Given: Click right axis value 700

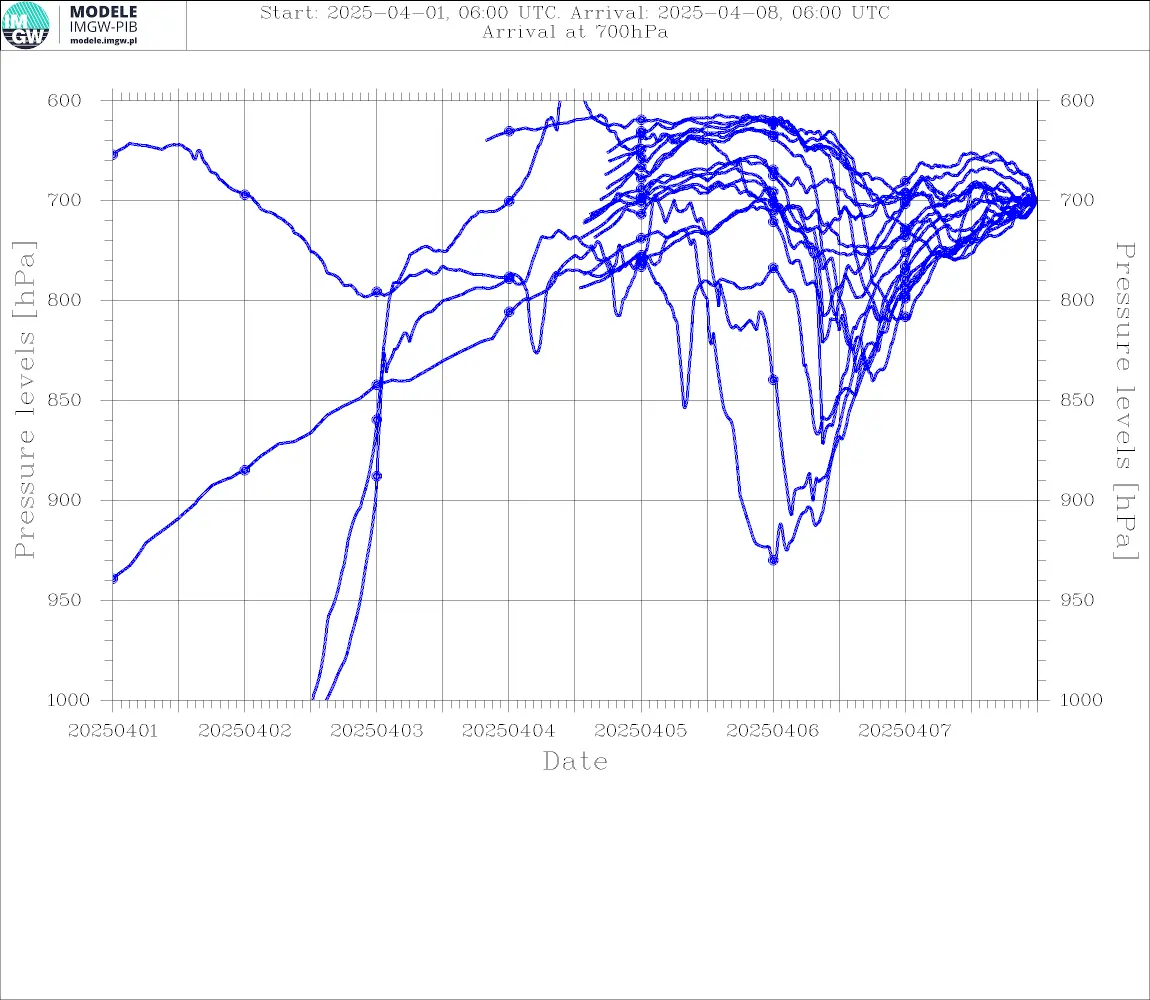Looking at the screenshot, I should pos(1077,200).
